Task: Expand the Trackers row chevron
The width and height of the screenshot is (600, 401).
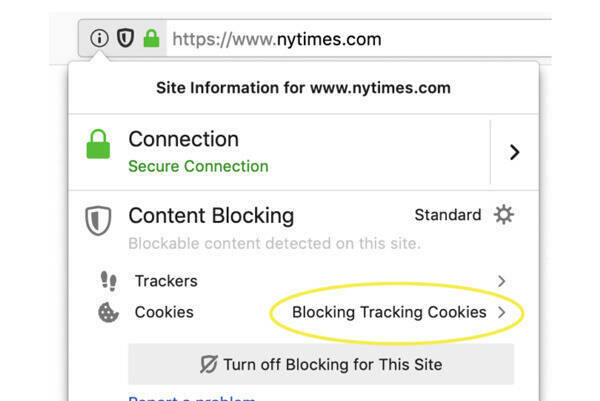Action: tap(502, 282)
